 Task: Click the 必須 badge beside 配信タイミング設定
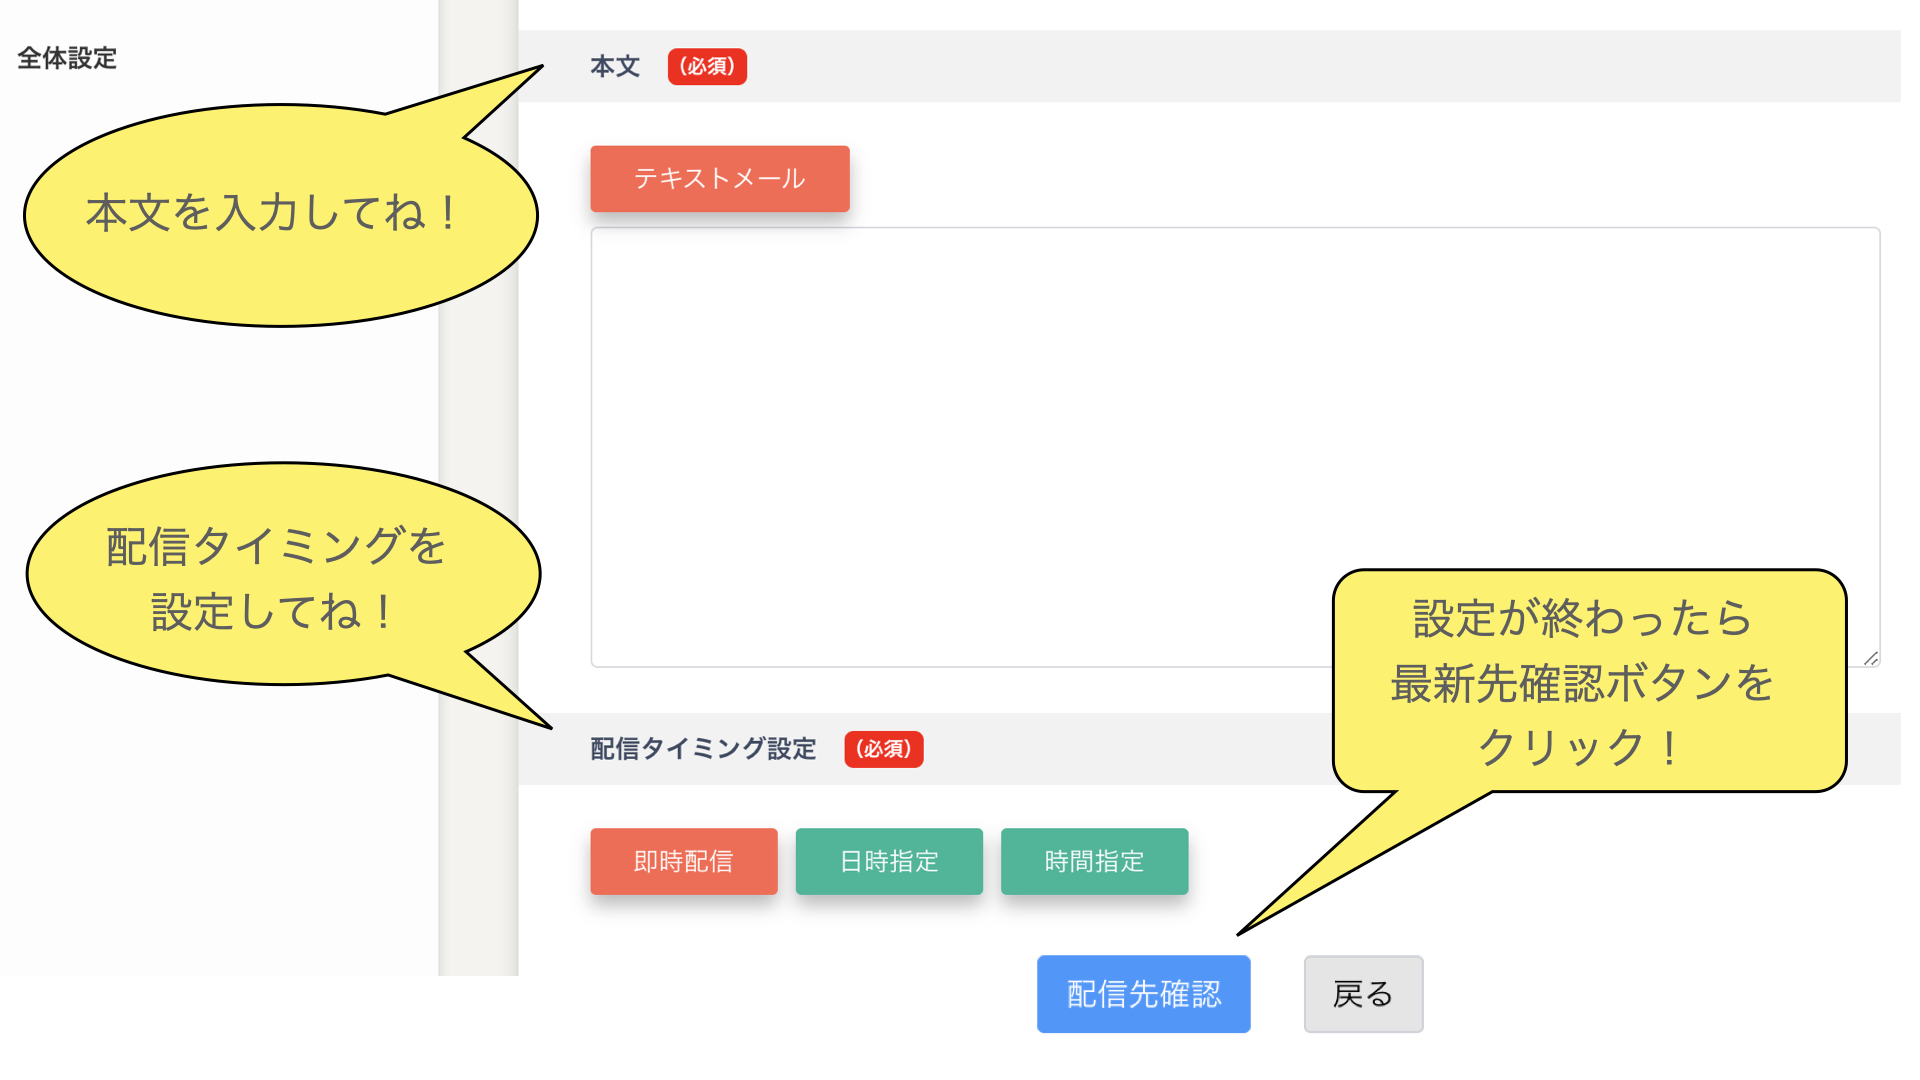(x=883, y=749)
